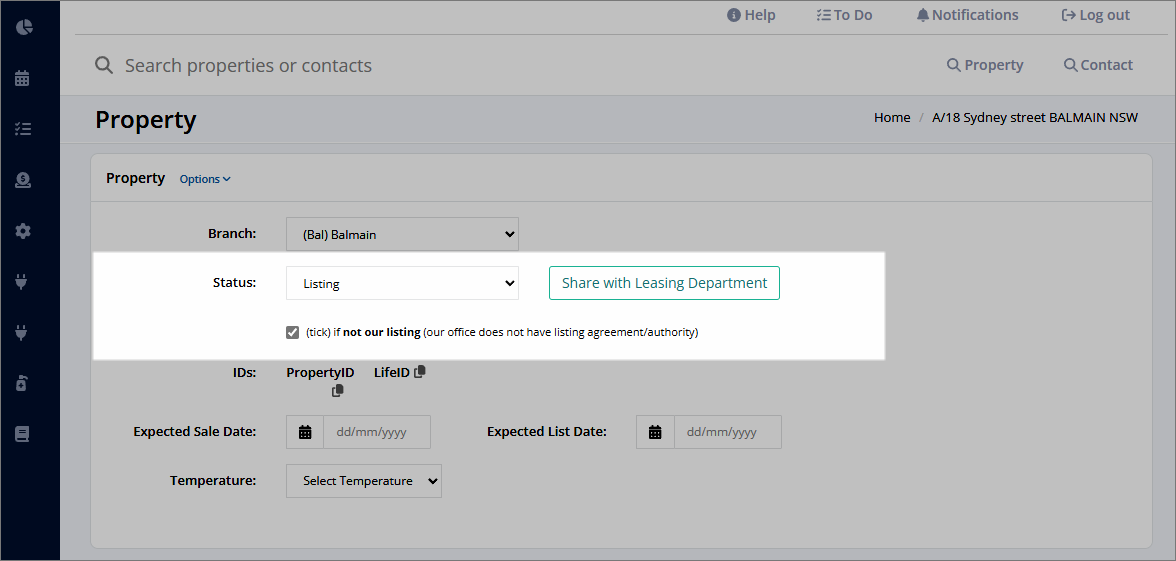
Task: Open the To Do menu item
Action: coord(844,15)
